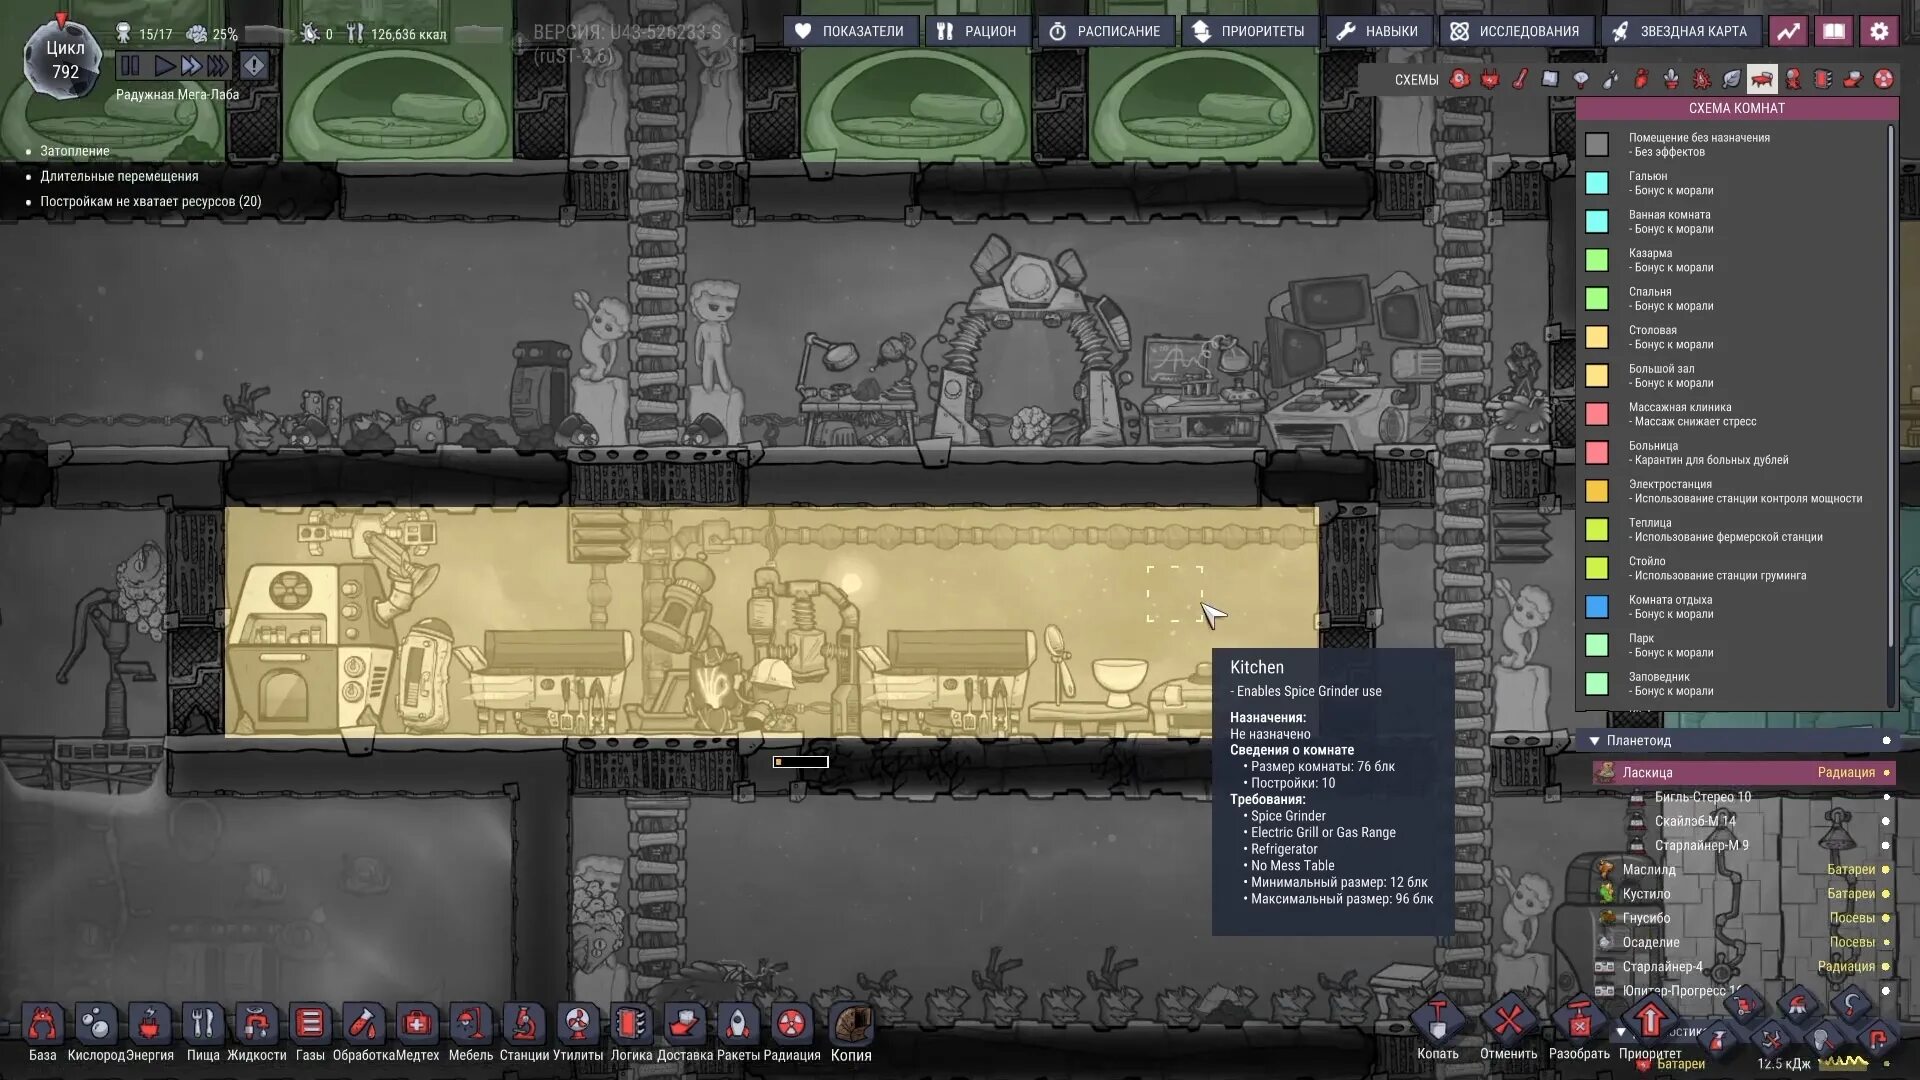Open the ИССЛЕДОВАНИЯ research menu
The width and height of the screenshot is (1920, 1080).
click(1514, 31)
